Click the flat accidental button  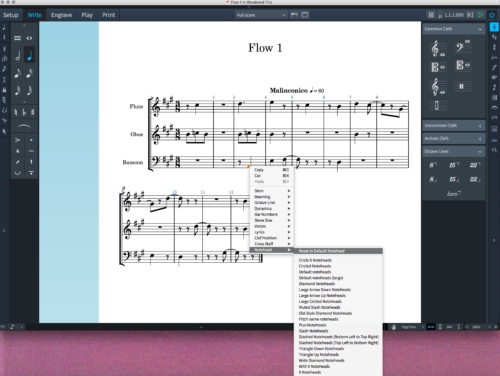click(24, 112)
